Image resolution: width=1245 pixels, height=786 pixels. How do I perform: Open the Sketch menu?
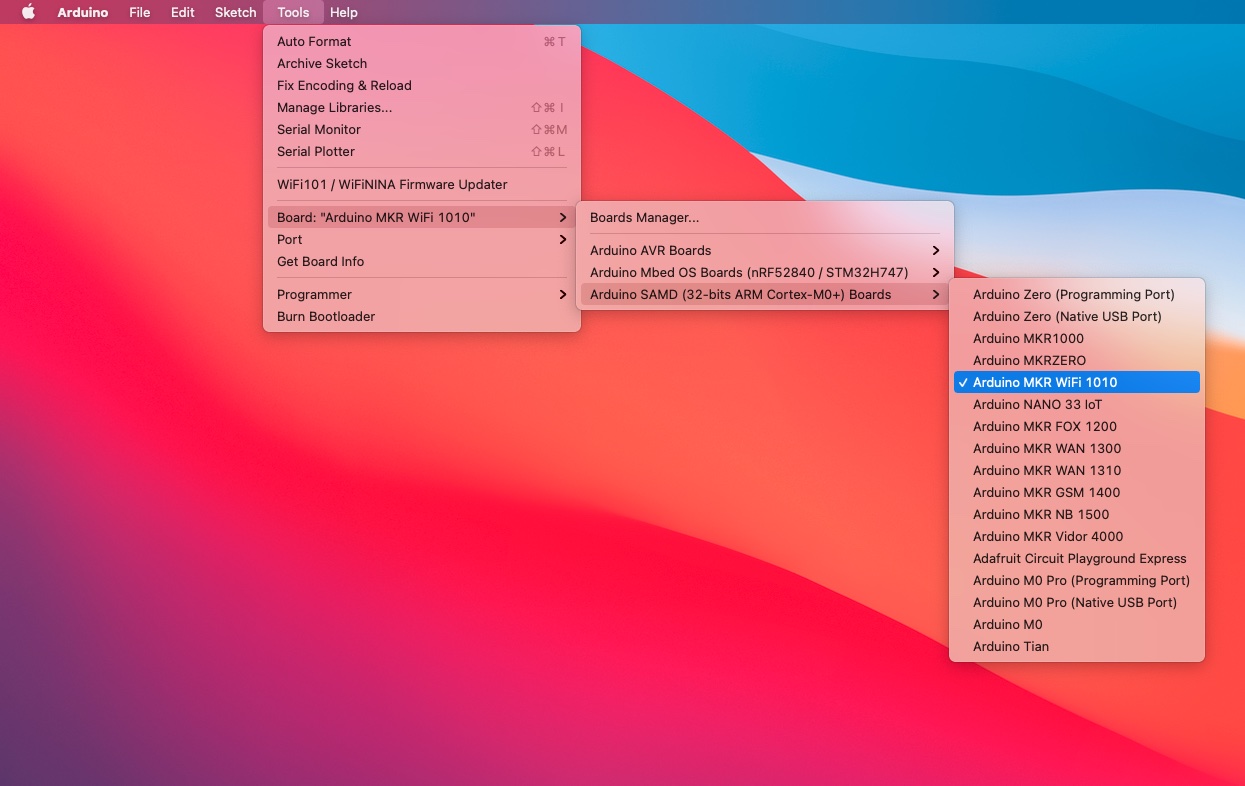(x=235, y=12)
